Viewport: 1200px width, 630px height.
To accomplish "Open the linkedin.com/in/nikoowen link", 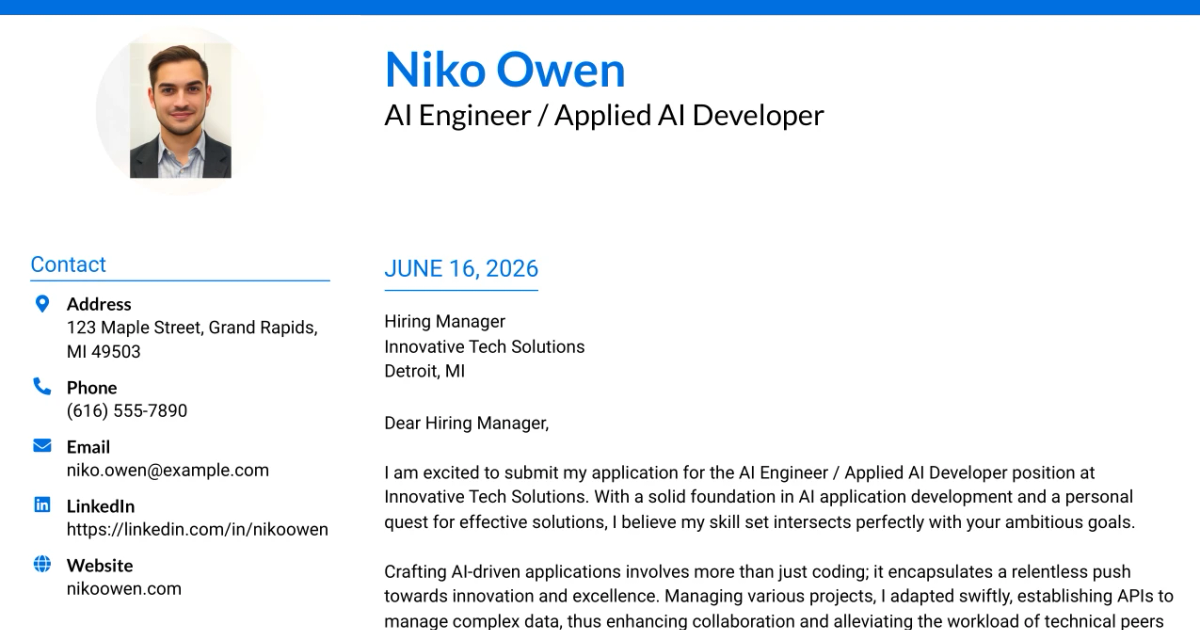I will 197,529.
